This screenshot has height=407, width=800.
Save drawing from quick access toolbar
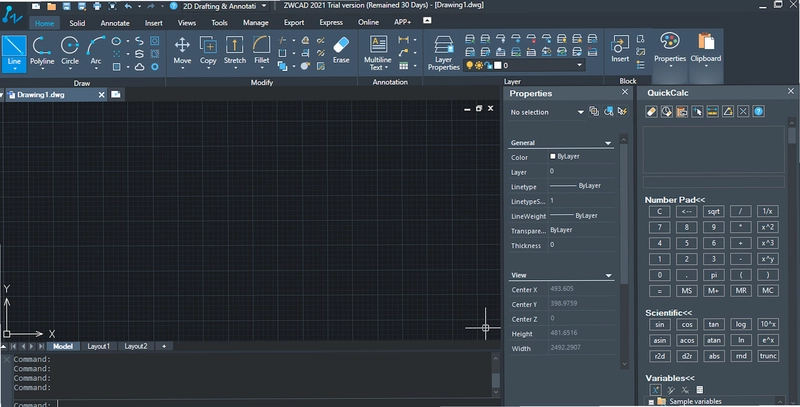(66, 6)
